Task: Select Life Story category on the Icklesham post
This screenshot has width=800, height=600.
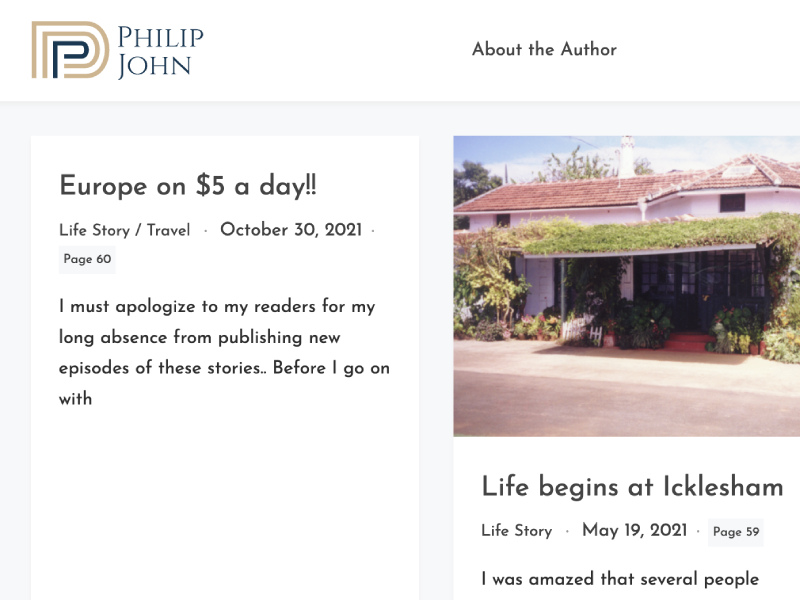Action: 516,531
